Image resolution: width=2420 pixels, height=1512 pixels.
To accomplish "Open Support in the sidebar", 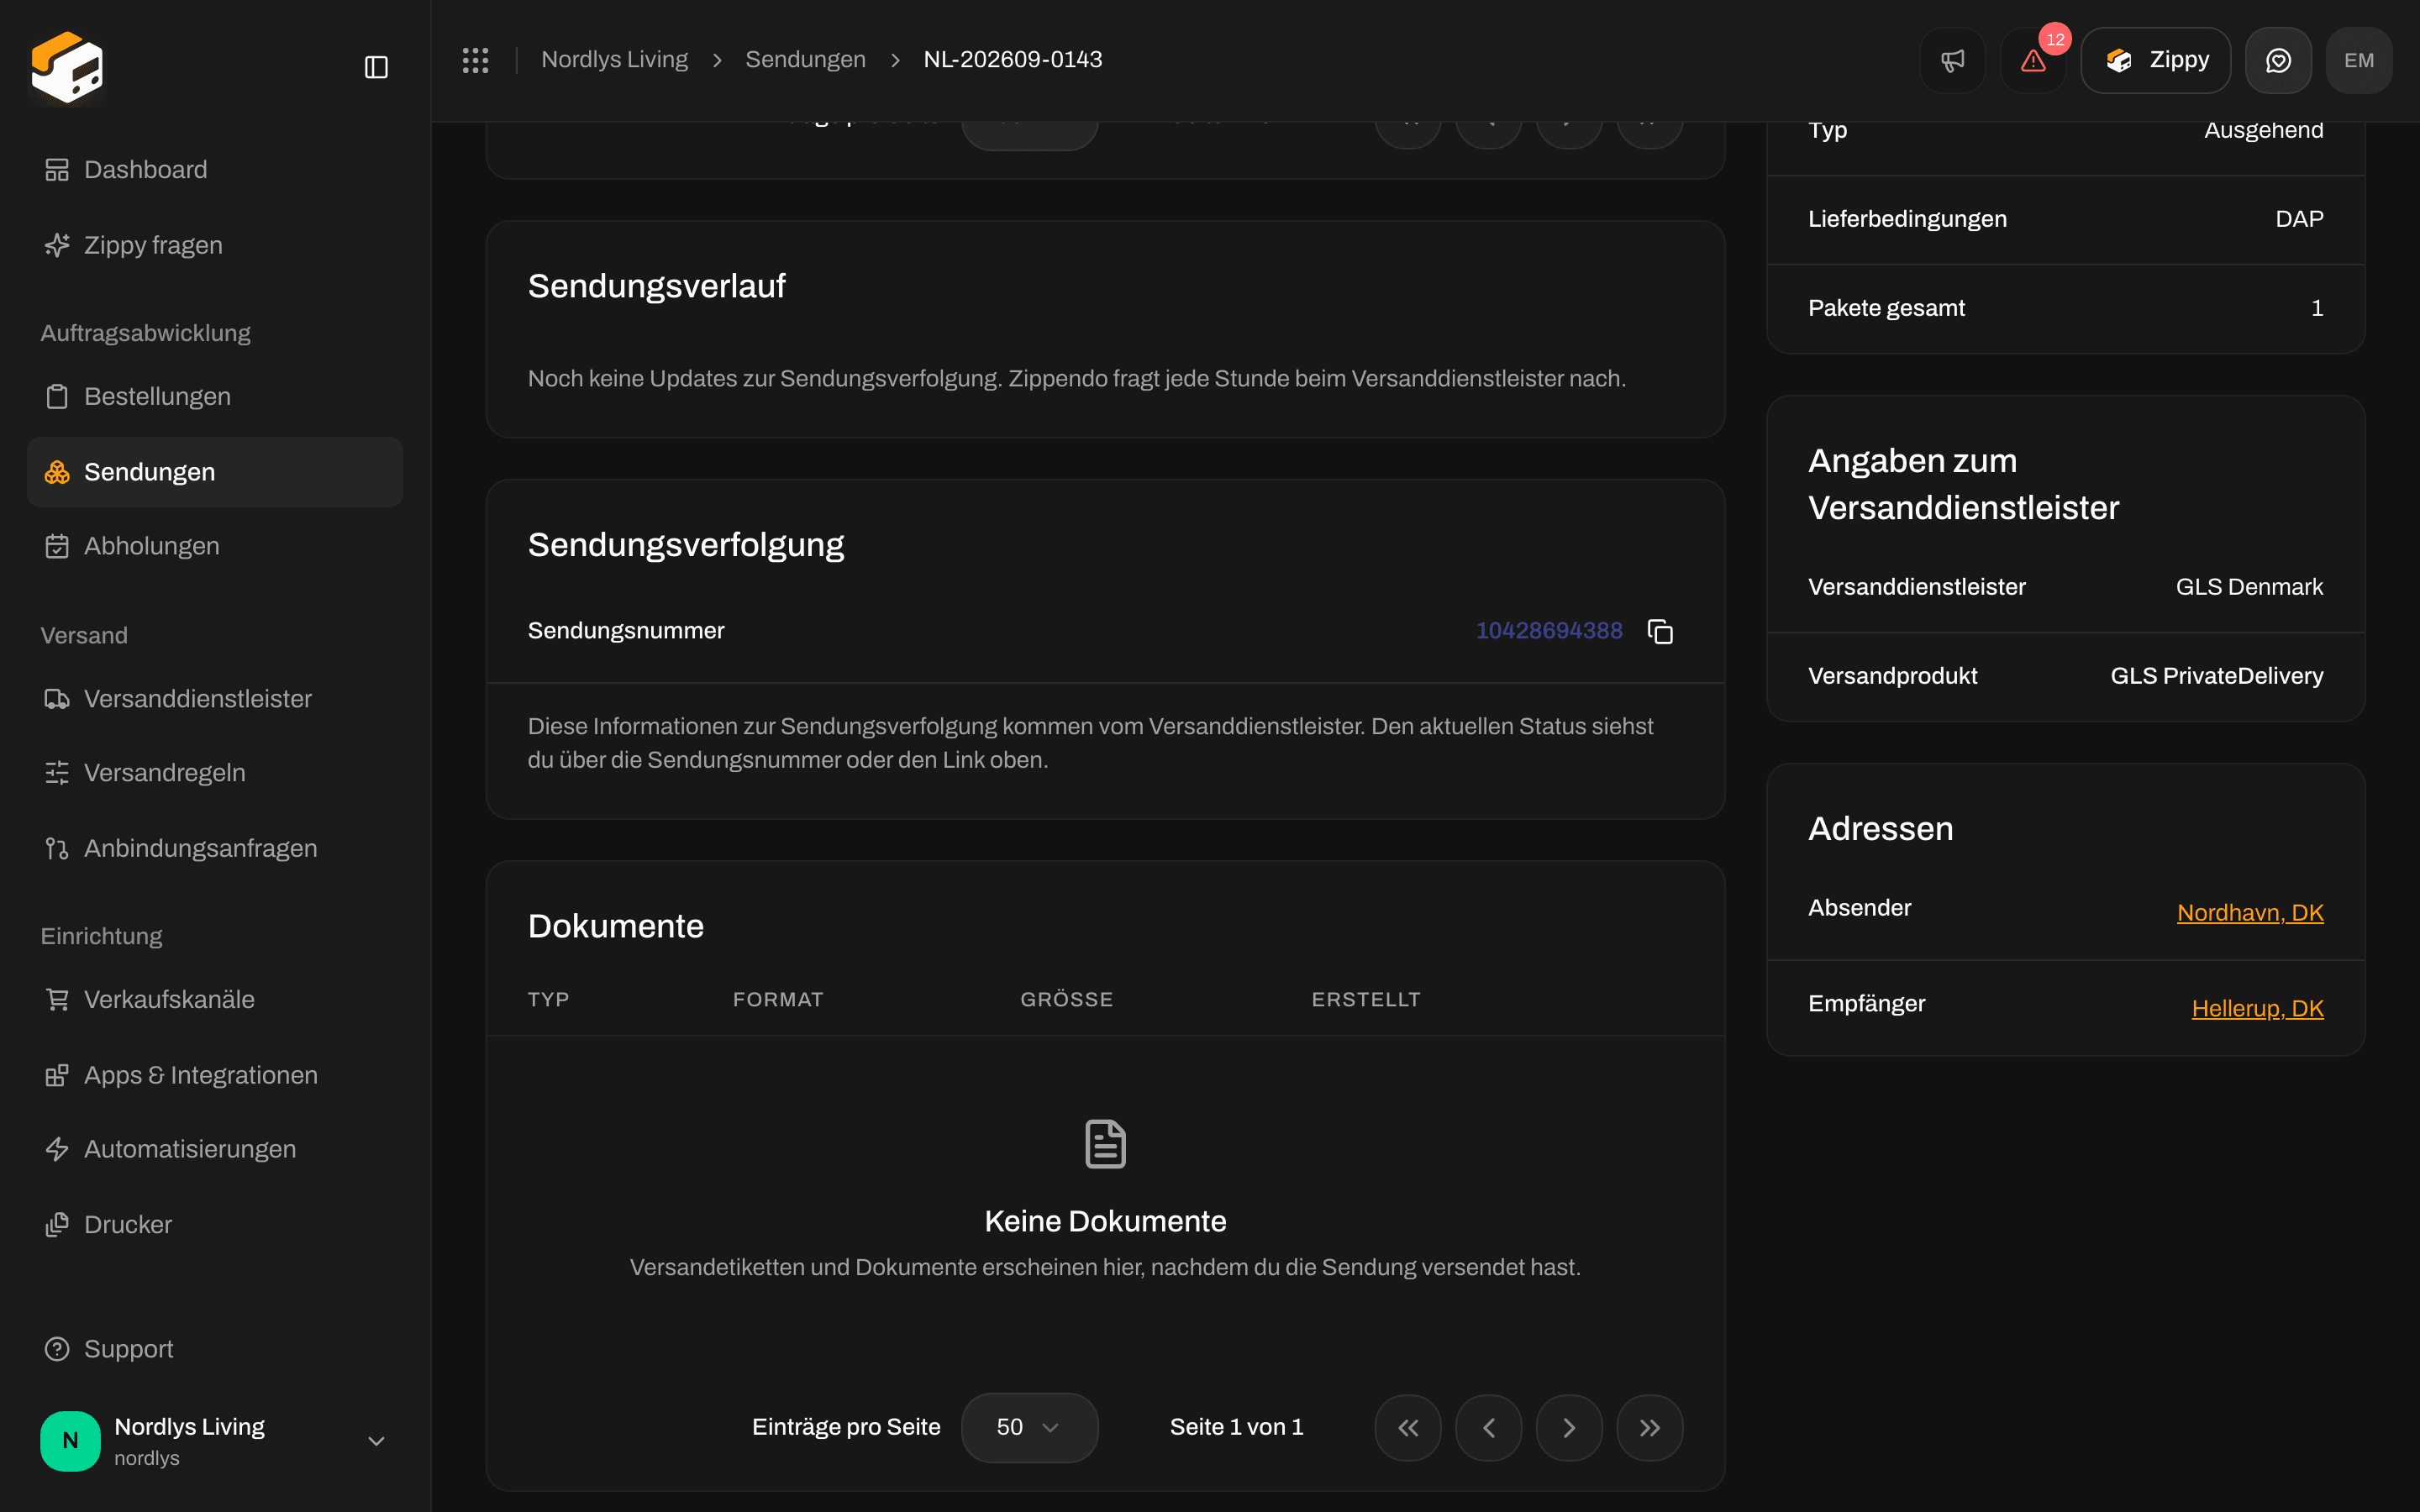I will (x=215, y=1349).
